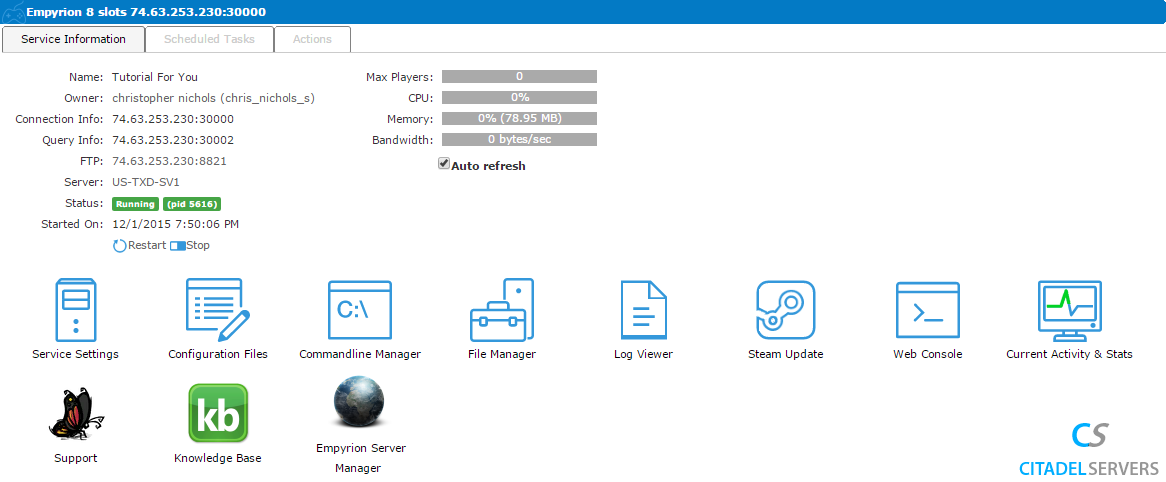This screenshot has height=482, width=1166.
Task: Launch Empyrion Server Manager globe icon
Action: [x=358, y=403]
